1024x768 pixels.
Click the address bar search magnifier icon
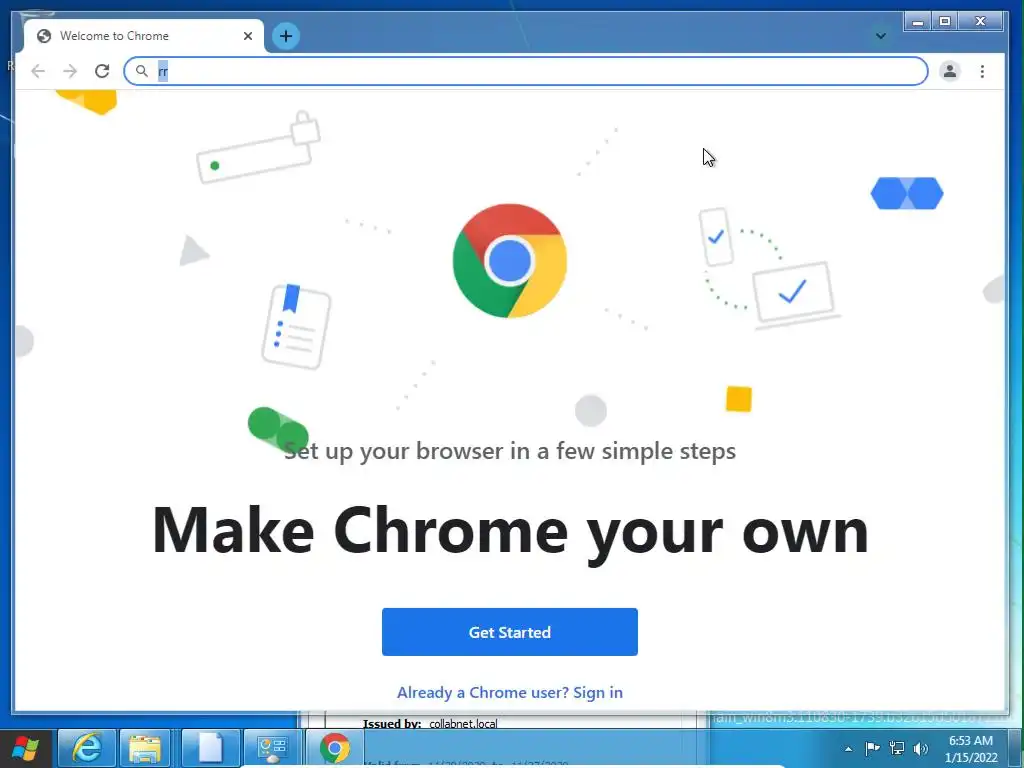pyautogui.click(x=142, y=71)
